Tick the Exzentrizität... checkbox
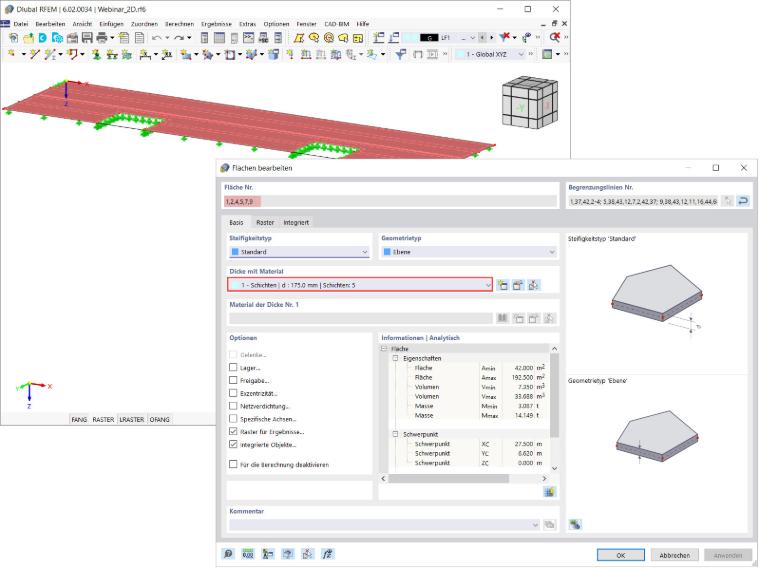Image resolution: width=760 pixels, height=570 pixels. click(233, 393)
